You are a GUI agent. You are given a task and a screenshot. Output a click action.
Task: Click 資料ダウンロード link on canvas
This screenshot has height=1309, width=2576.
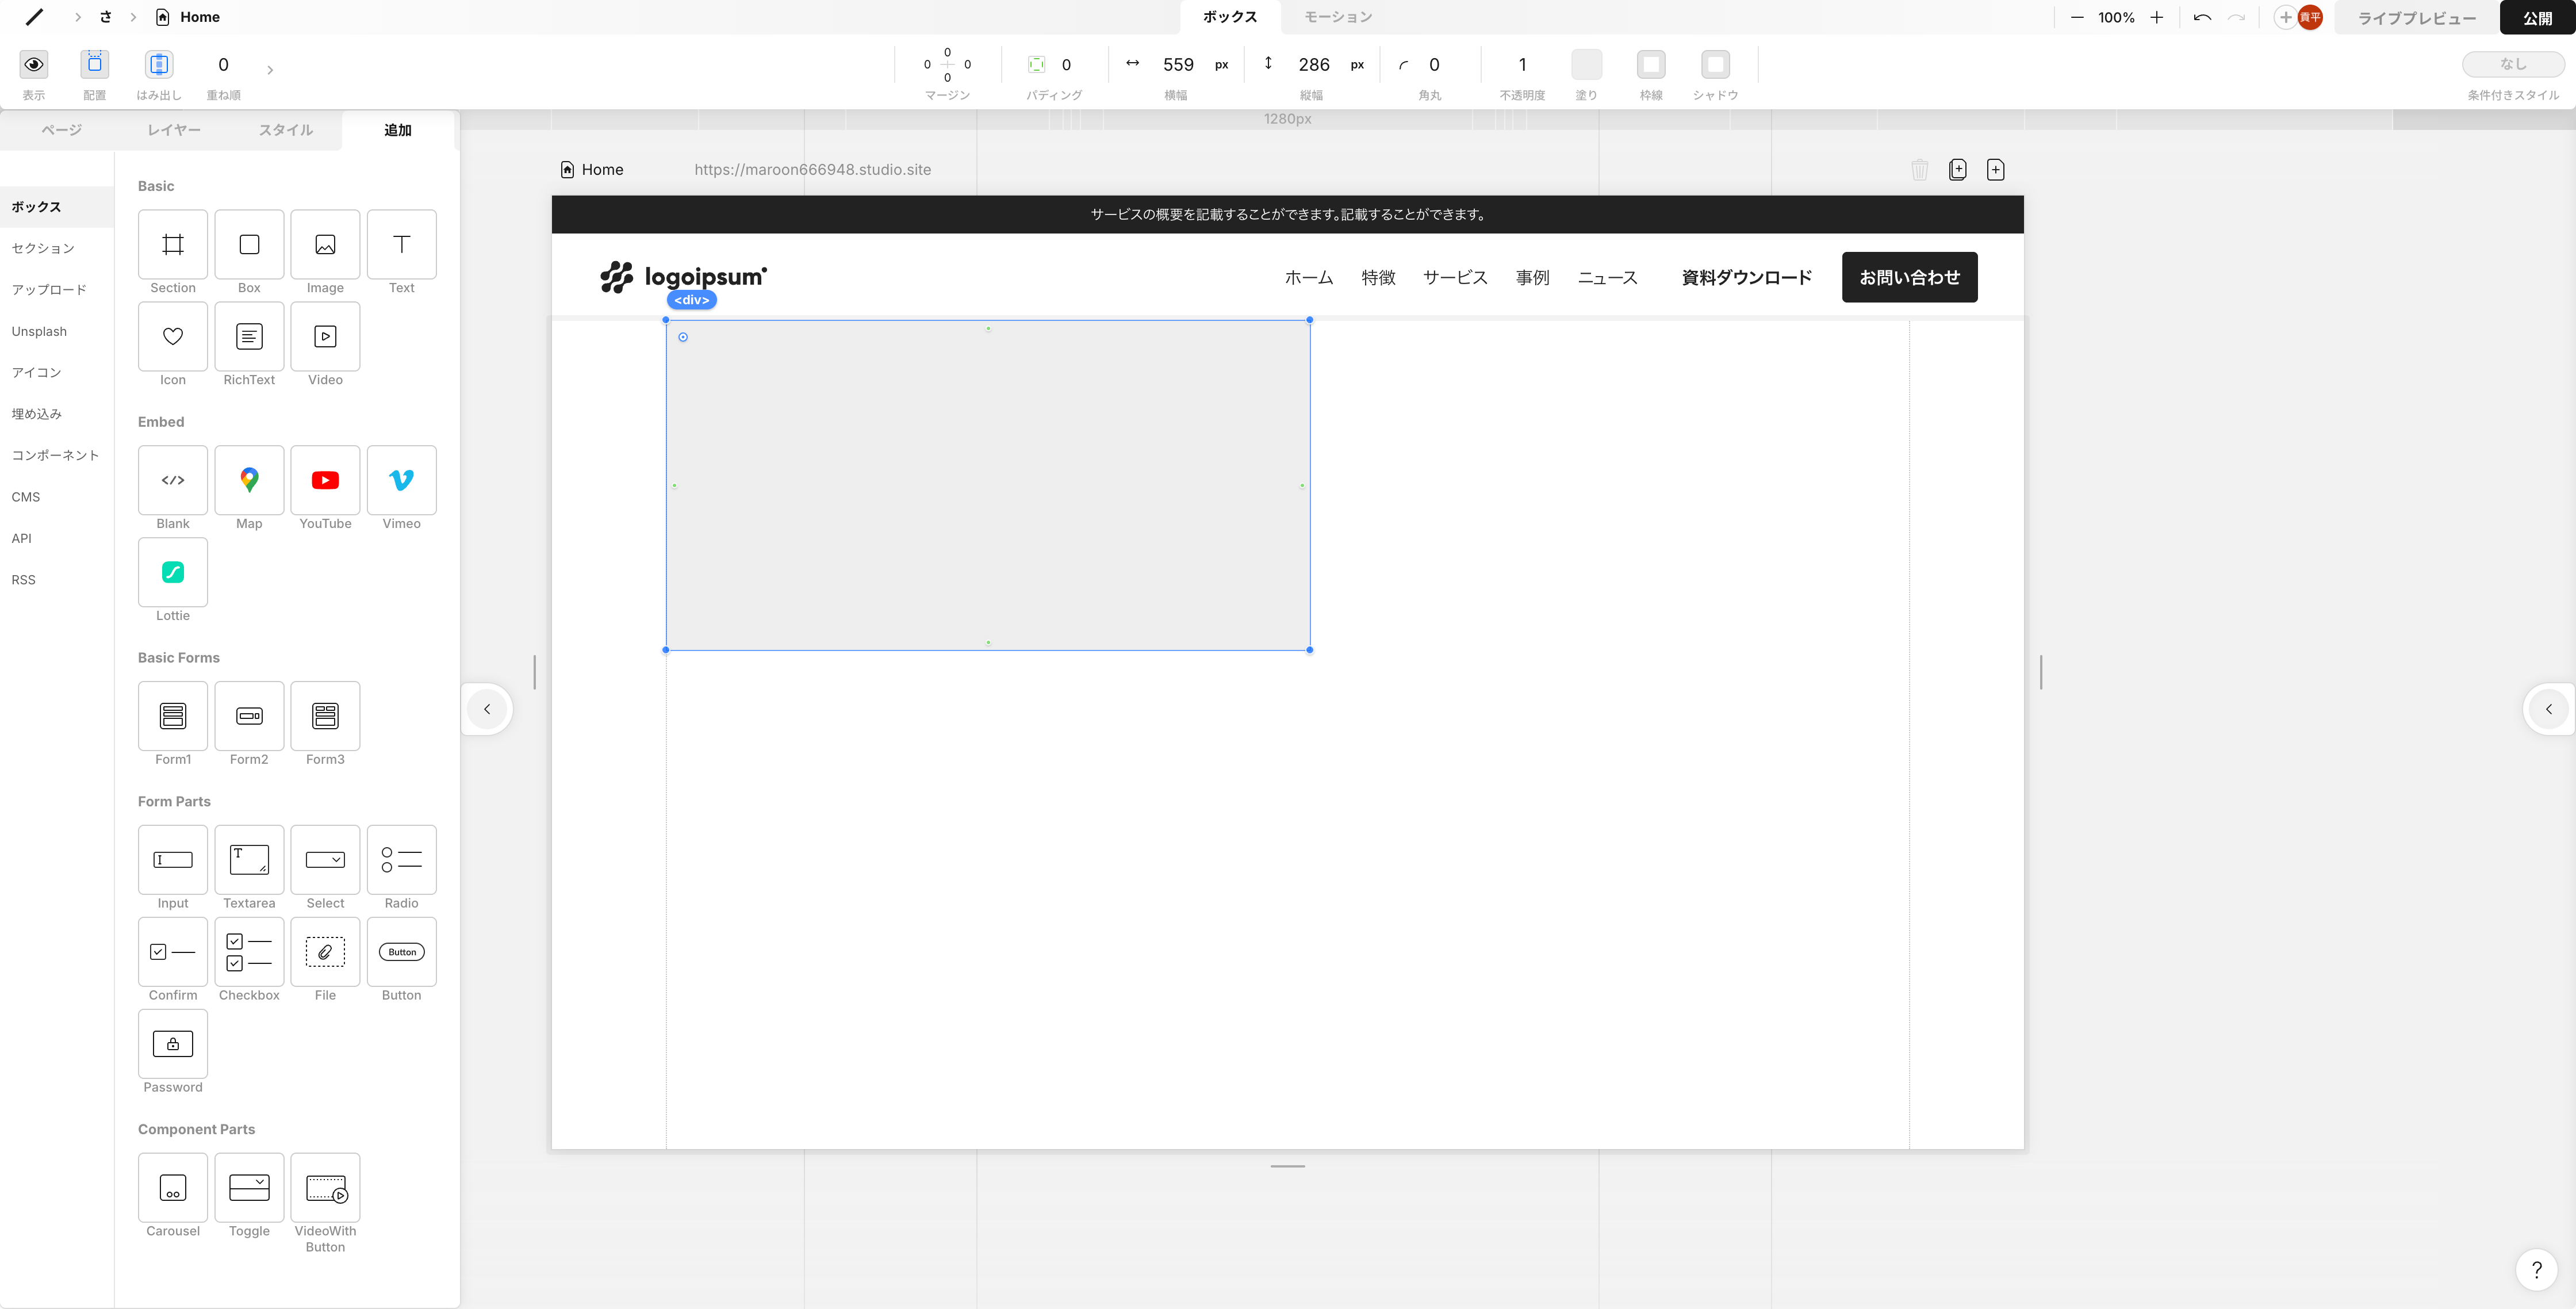(x=1746, y=277)
